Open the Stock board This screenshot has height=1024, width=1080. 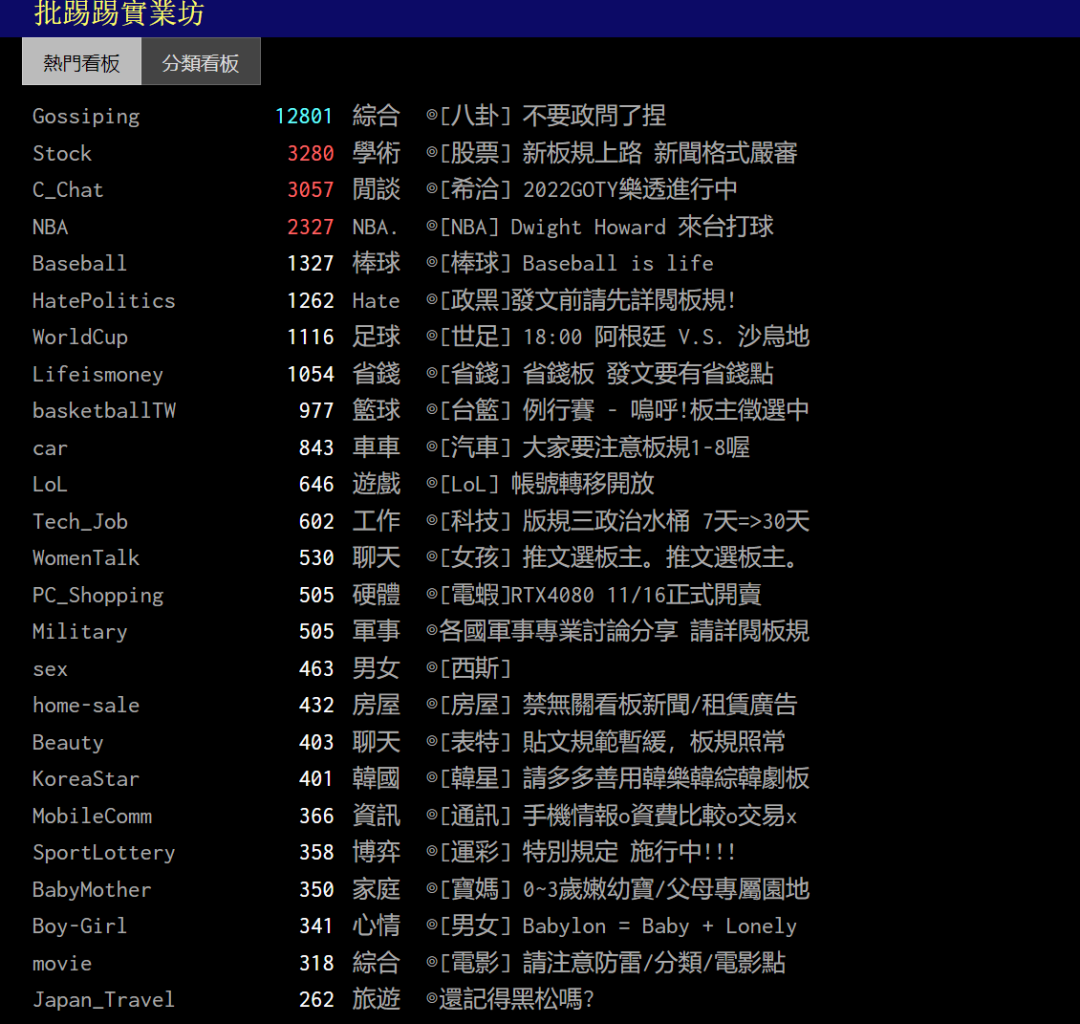pyautogui.click(x=62, y=153)
